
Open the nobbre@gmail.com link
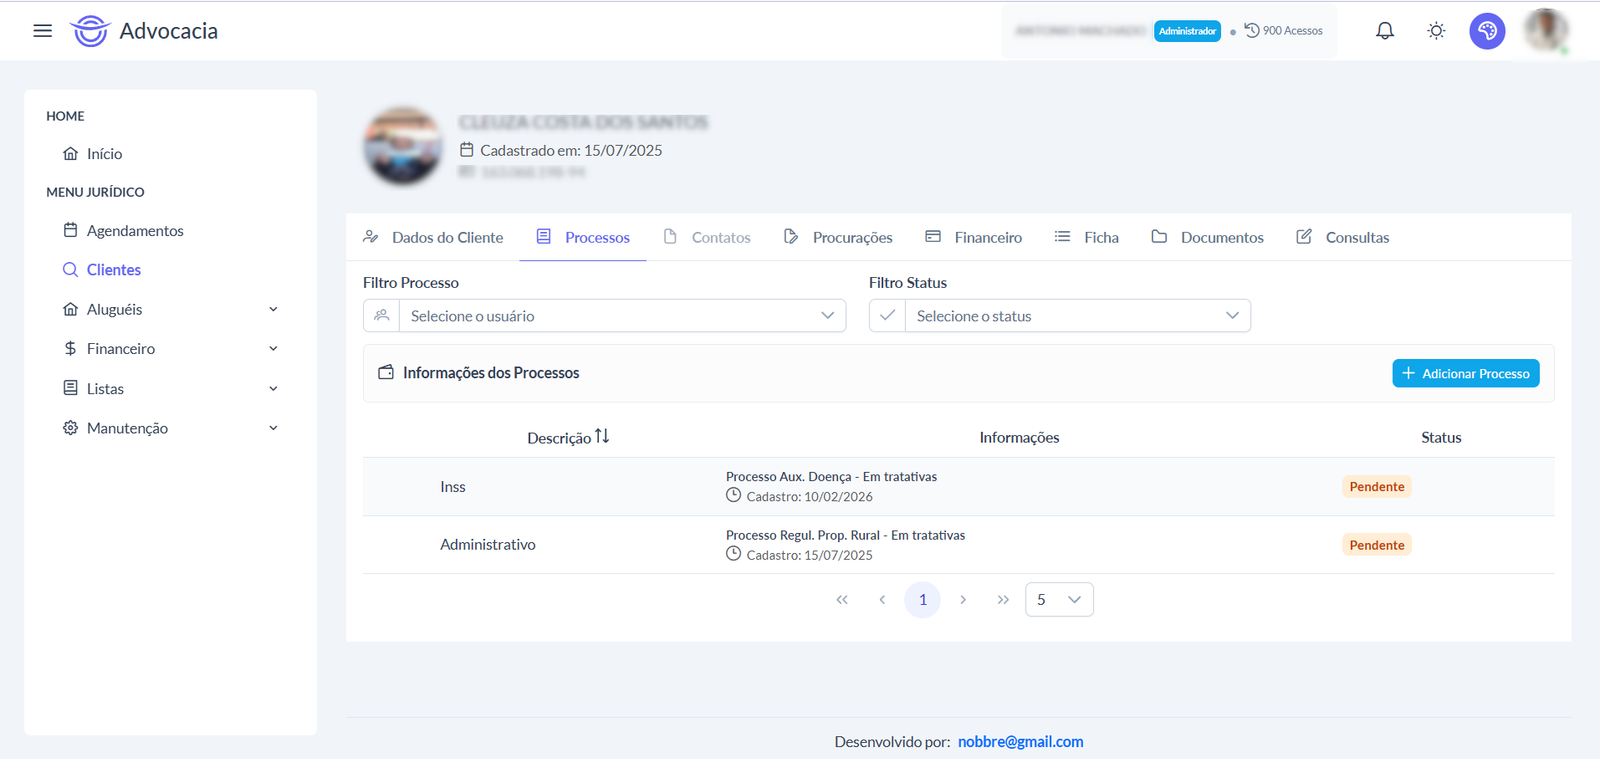click(1021, 742)
